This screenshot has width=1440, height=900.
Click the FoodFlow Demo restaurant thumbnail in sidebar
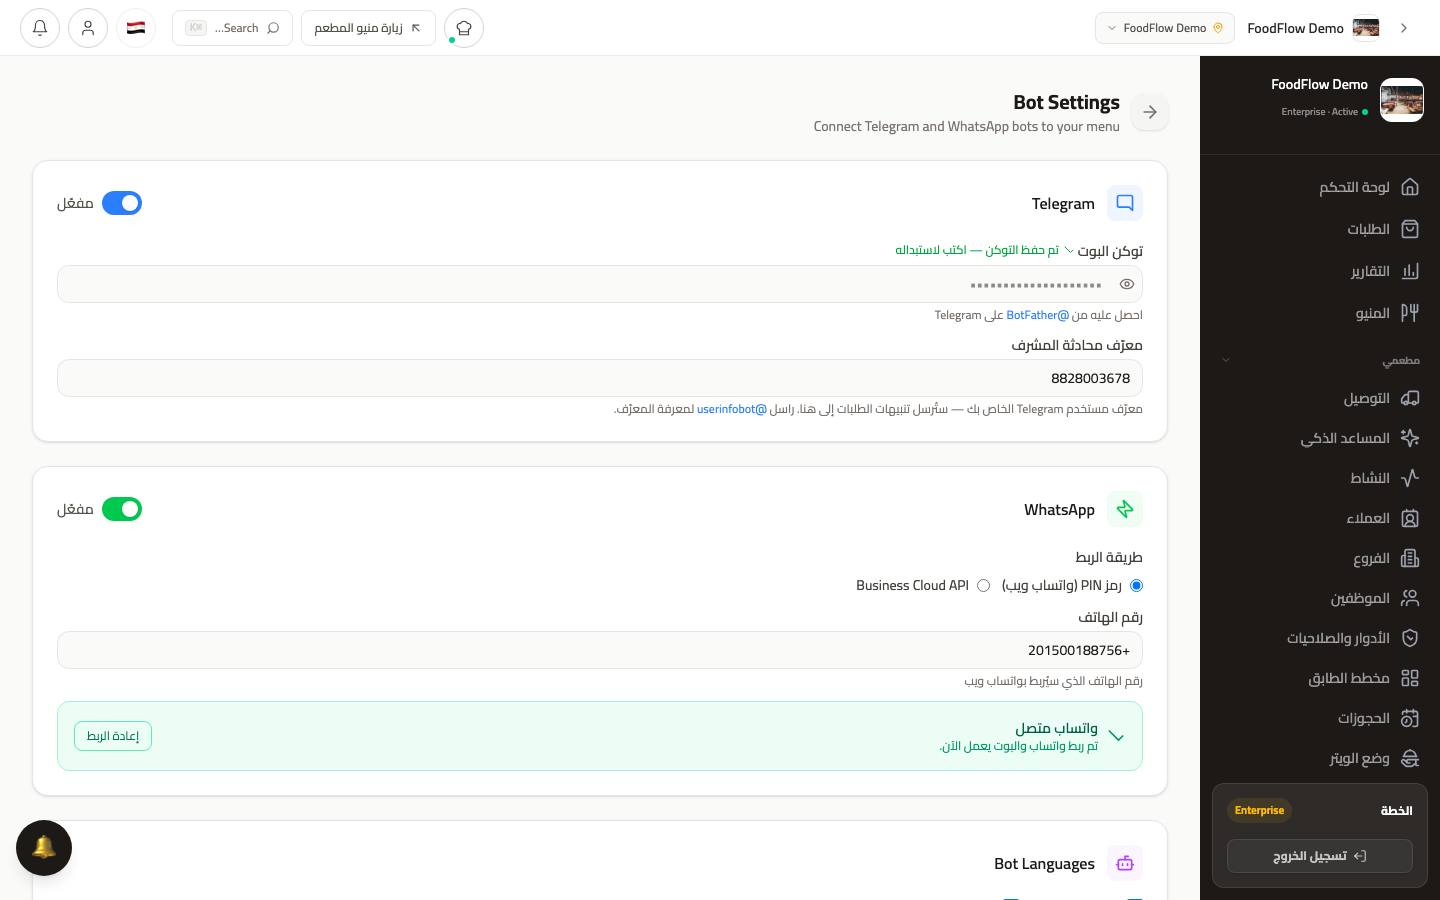pos(1402,100)
